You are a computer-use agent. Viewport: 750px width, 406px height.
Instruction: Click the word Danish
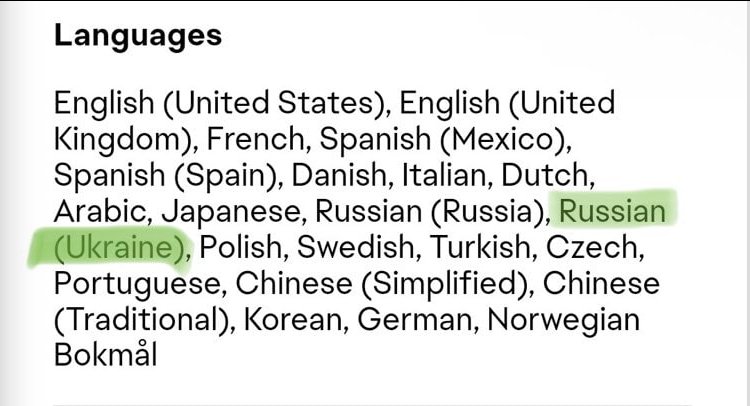339,175
